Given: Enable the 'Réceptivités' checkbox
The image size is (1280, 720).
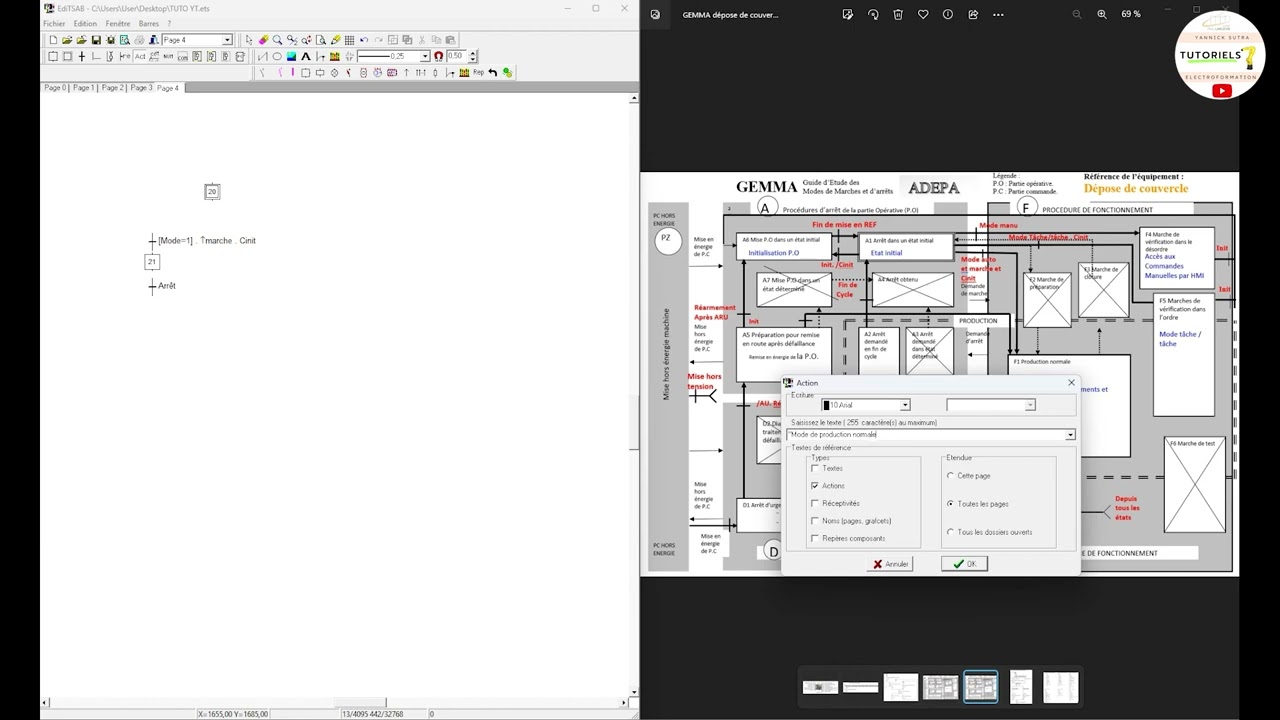Looking at the screenshot, I should (815, 503).
